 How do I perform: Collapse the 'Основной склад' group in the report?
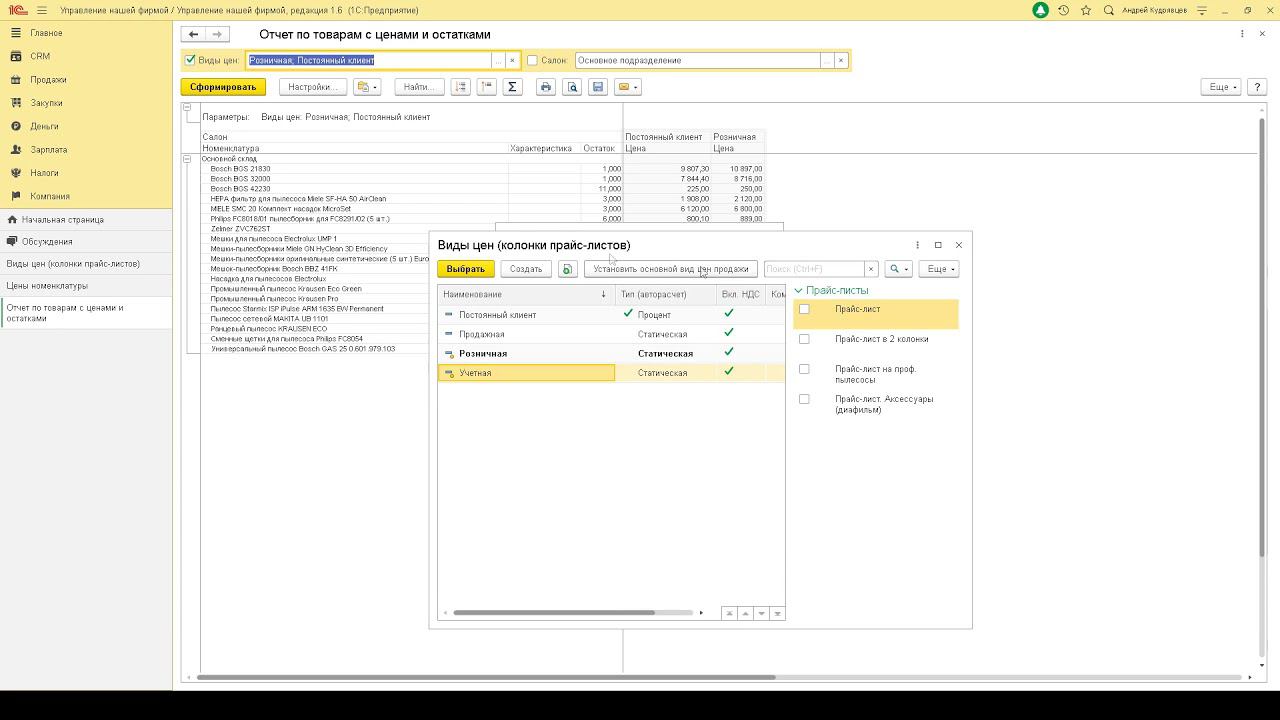click(x=186, y=158)
